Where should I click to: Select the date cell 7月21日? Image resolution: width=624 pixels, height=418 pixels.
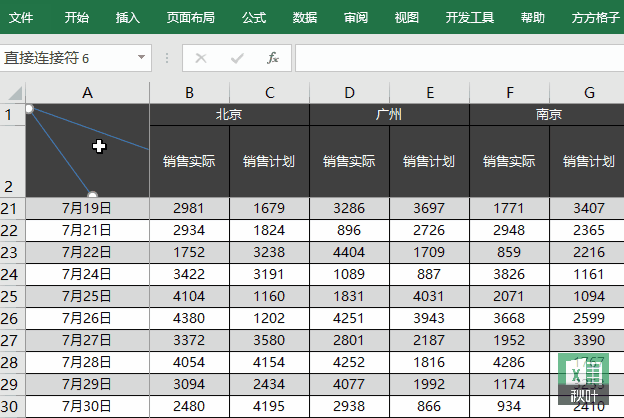point(88,230)
